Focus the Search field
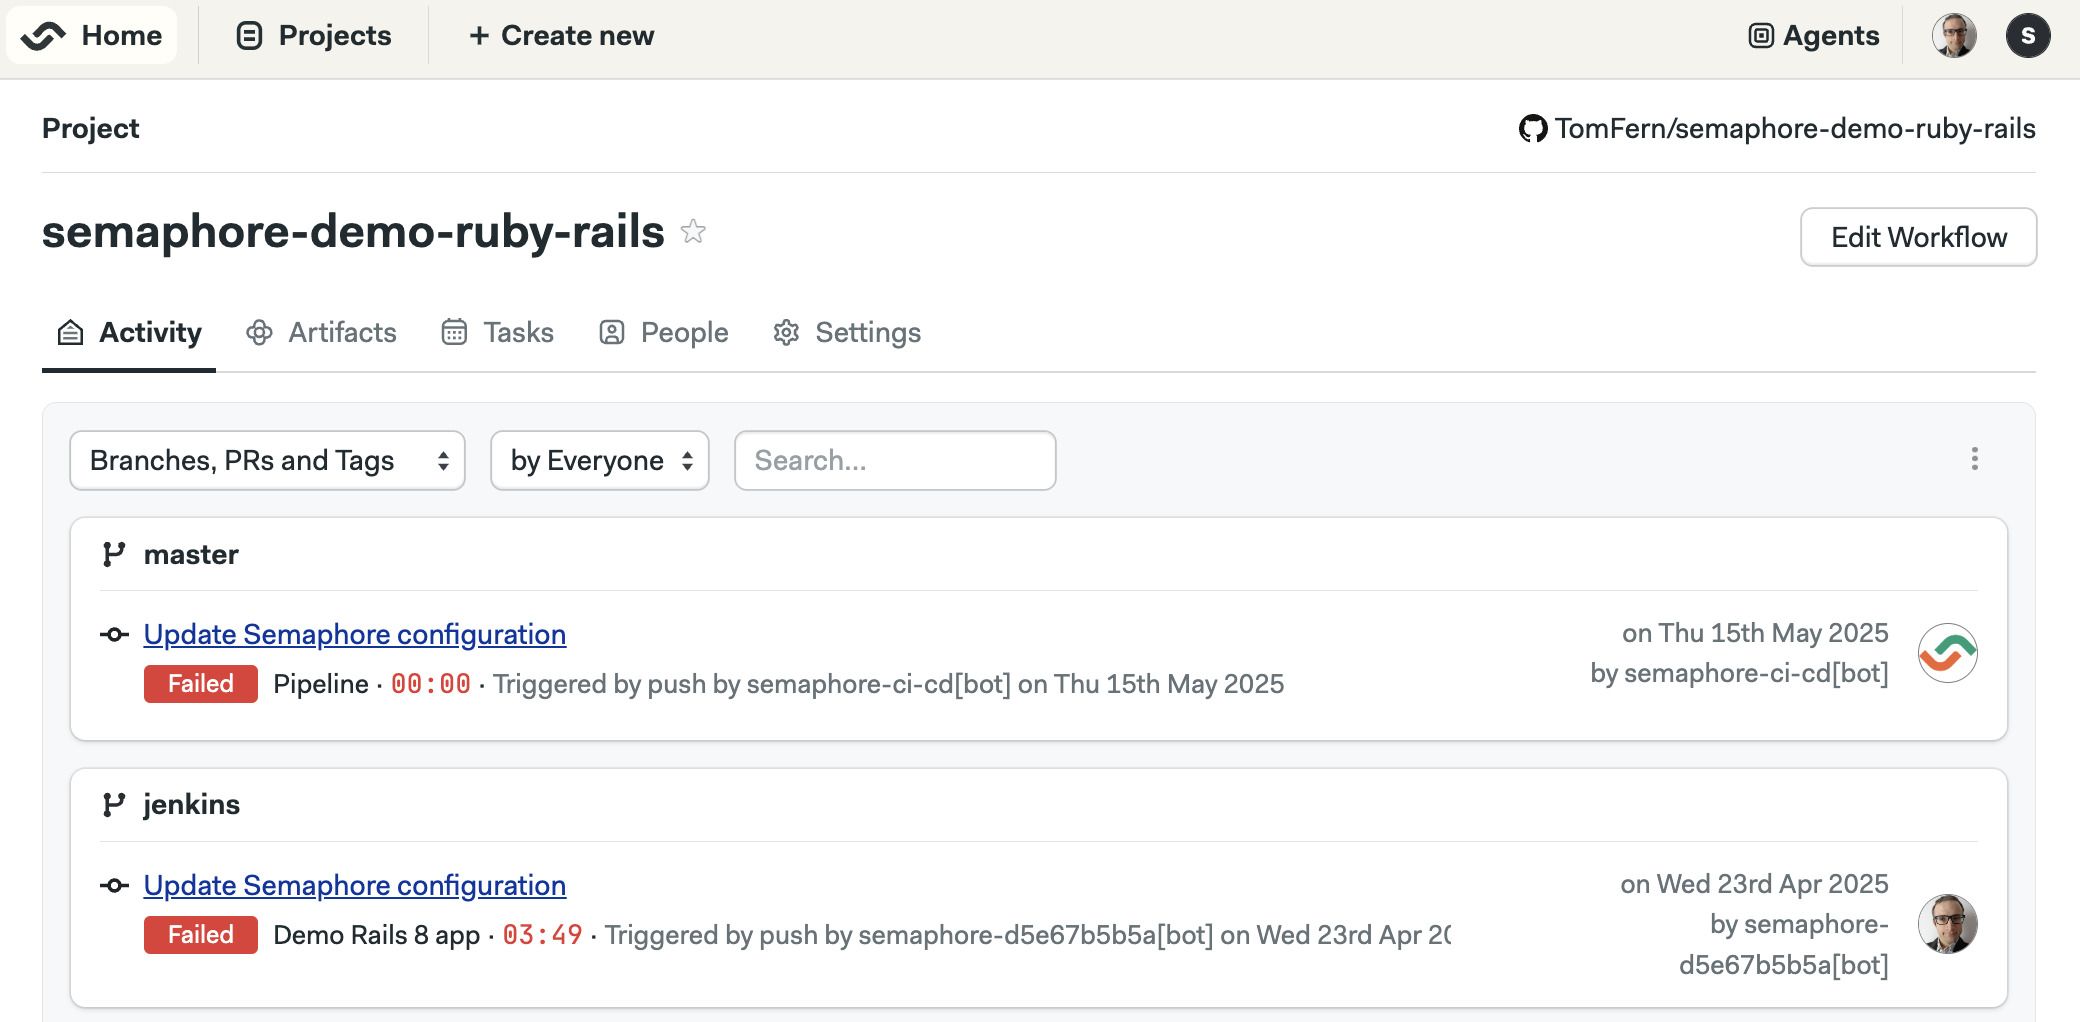This screenshot has width=2080, height=1022. tap(895, 461)
